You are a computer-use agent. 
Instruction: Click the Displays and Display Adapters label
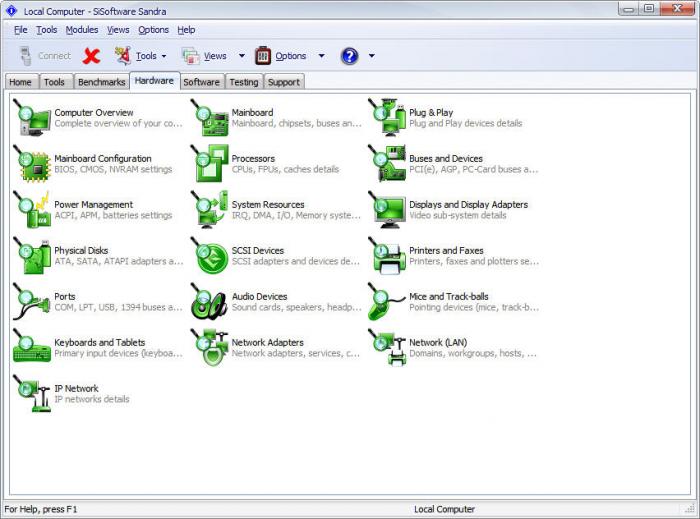468,204
